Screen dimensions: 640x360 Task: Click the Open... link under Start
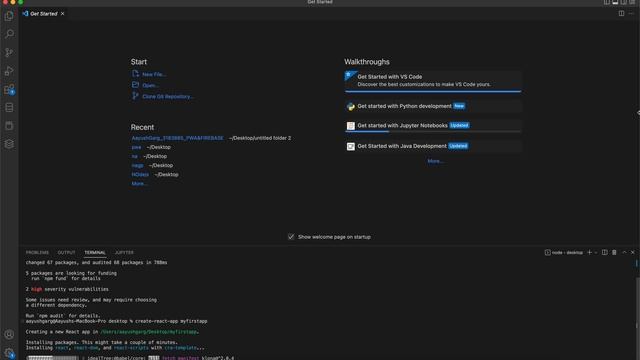click(150, 85)
